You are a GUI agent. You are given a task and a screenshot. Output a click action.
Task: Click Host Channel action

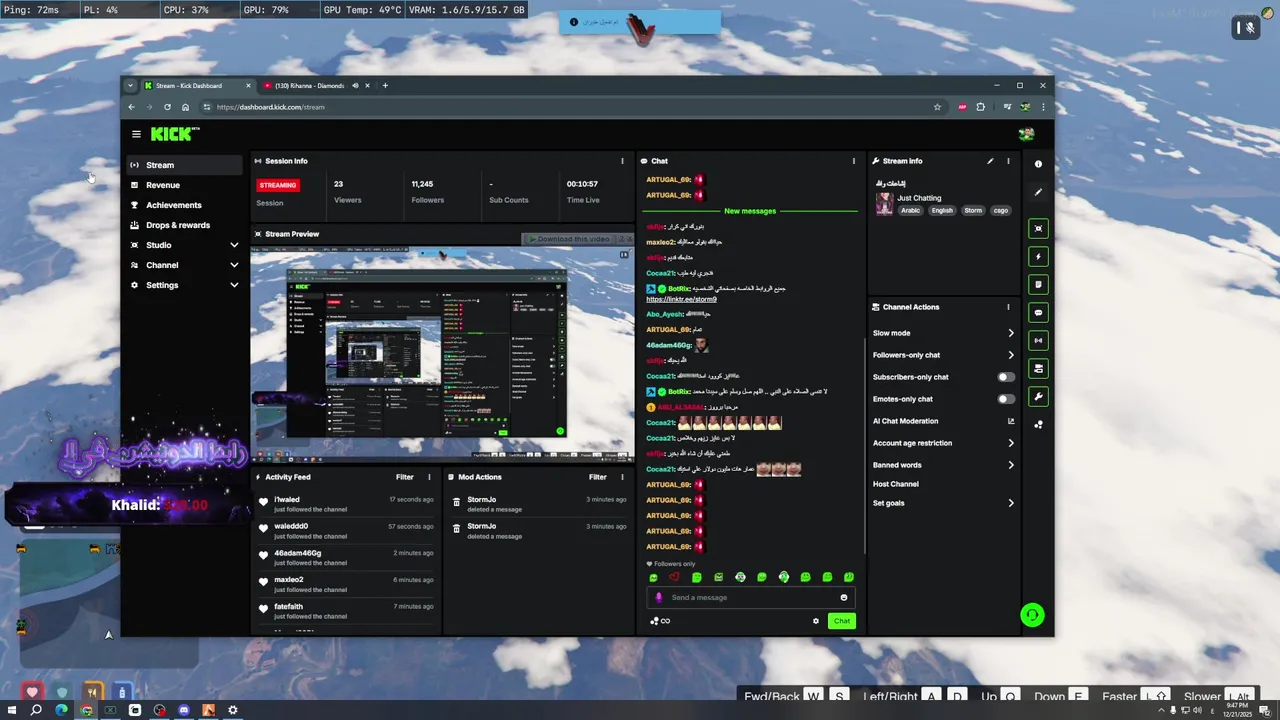click(x=896, y=484)
